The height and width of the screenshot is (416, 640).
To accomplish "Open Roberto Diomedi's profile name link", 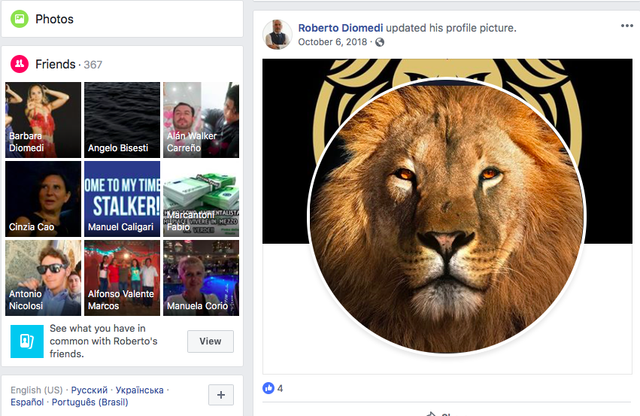I will point(340,28).
